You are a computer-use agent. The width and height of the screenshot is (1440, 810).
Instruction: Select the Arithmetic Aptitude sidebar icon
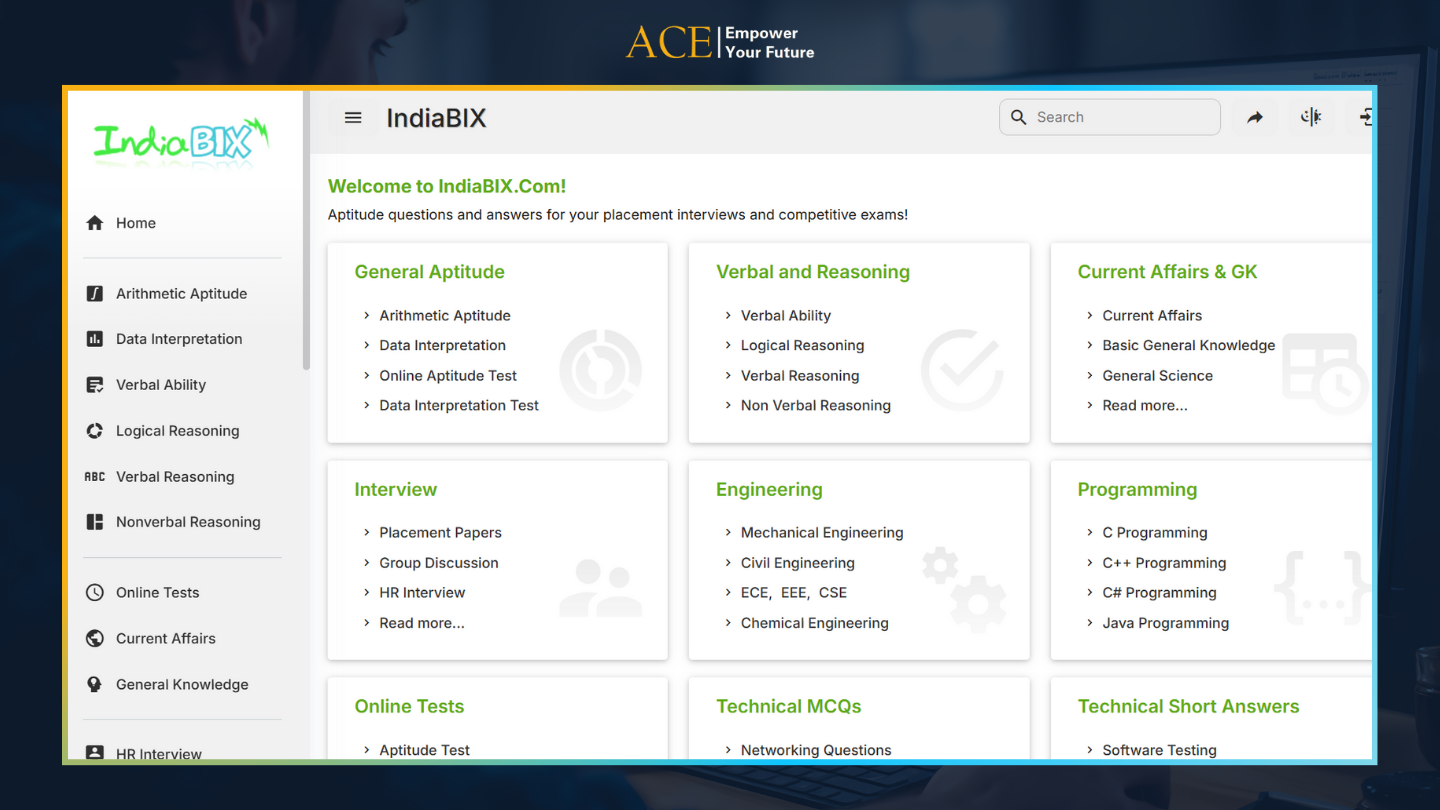point(95,294)
